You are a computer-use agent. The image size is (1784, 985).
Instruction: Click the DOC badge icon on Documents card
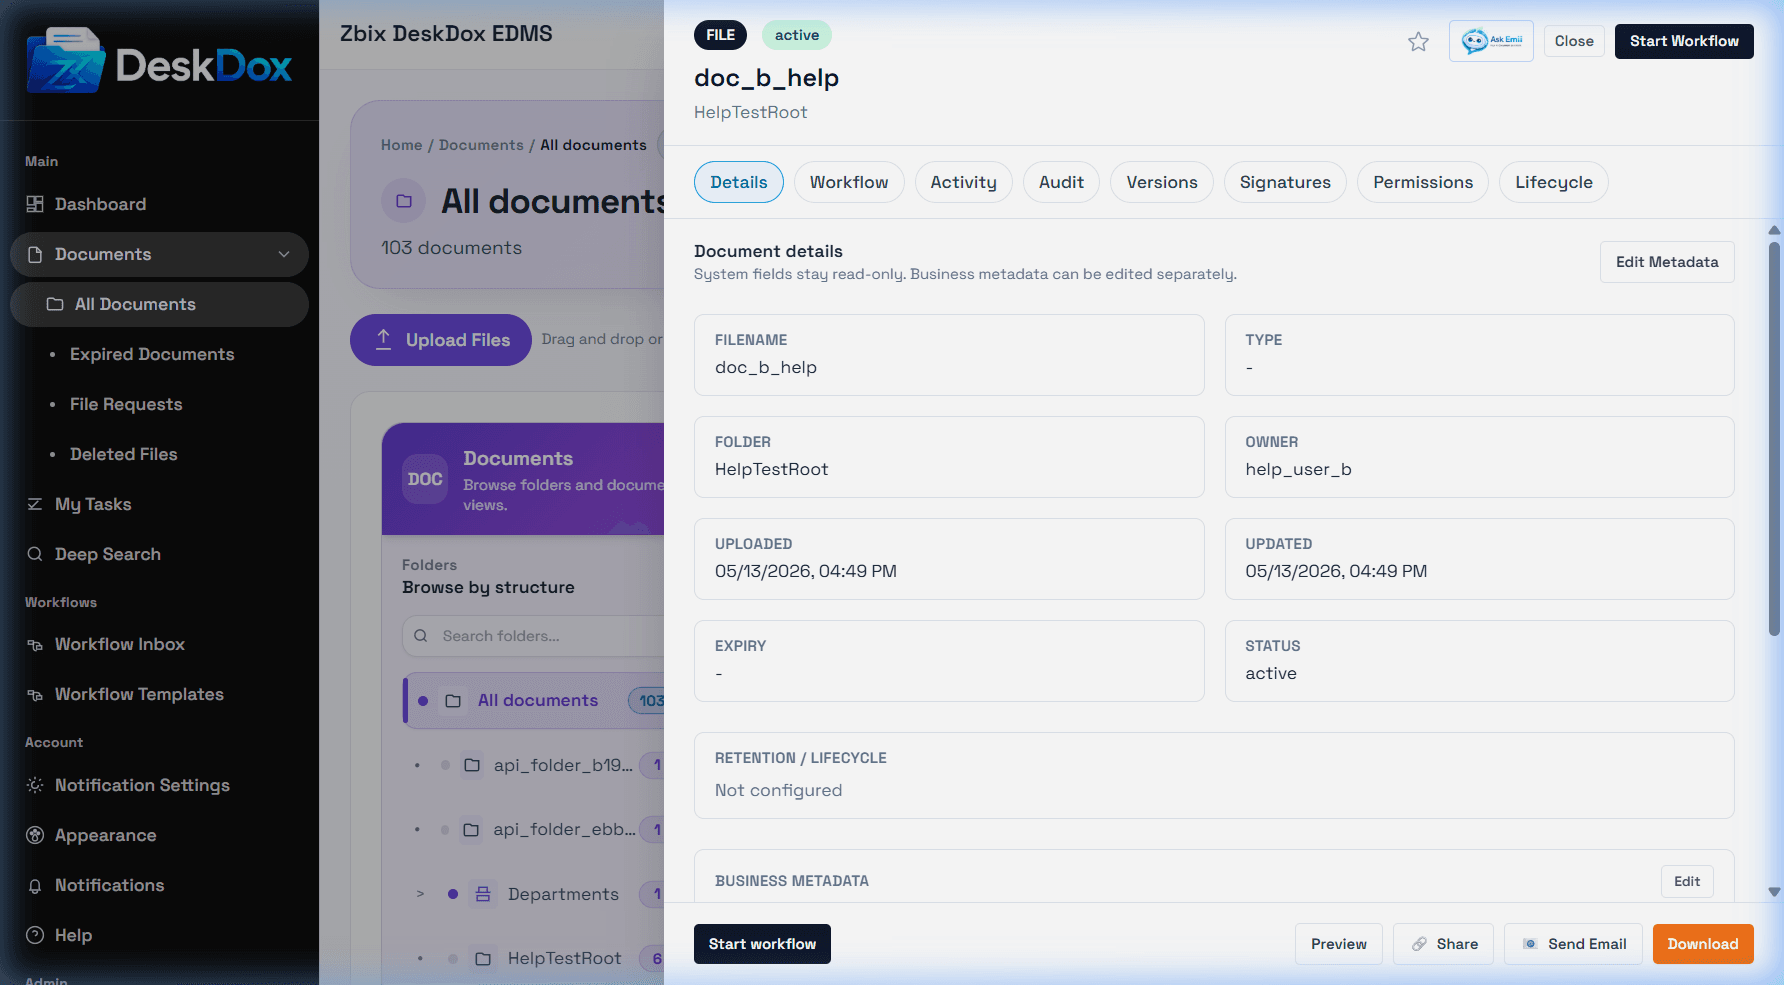click(x=425, y=479)
